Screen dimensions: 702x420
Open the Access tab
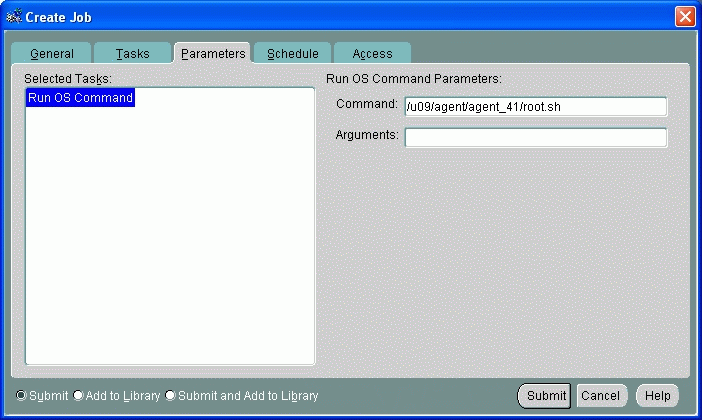pyautogui.click(x=372, y=54)
